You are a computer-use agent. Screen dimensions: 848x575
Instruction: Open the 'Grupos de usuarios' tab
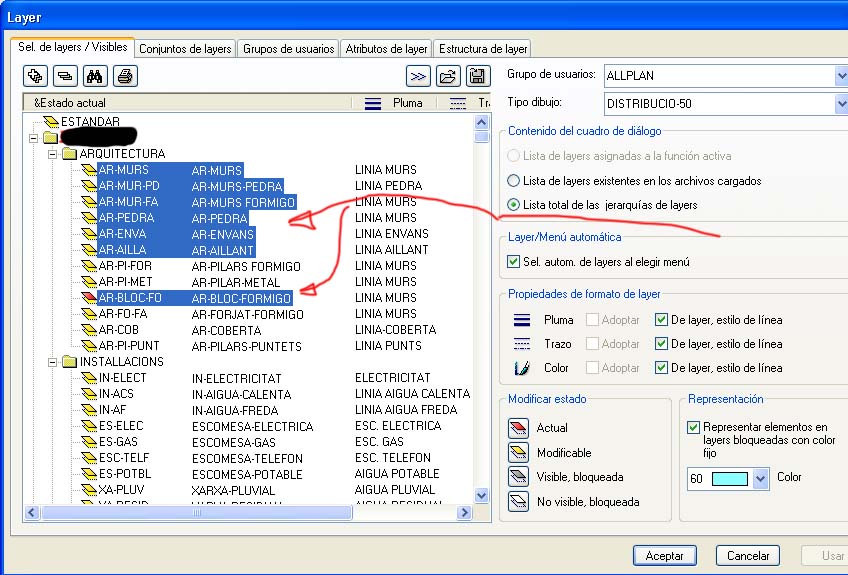(x=288, y=49)
